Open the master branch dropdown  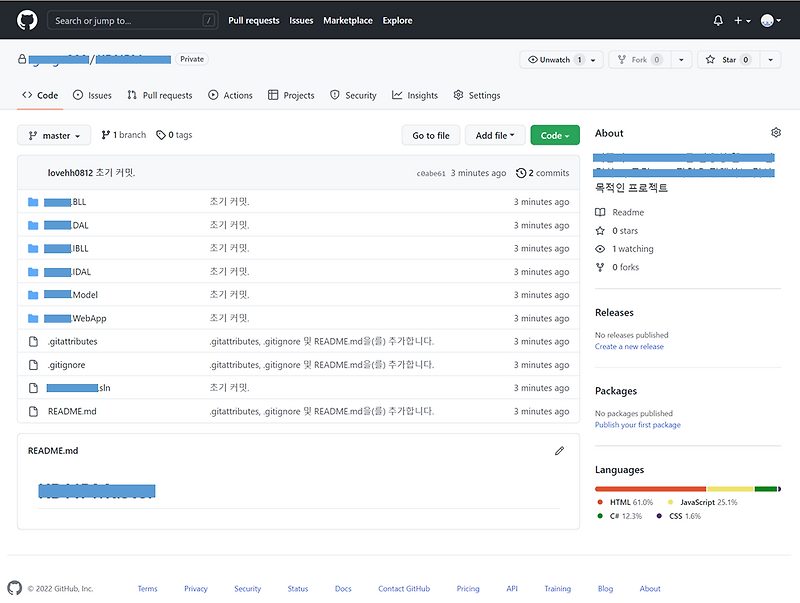[x=53, y=133]
